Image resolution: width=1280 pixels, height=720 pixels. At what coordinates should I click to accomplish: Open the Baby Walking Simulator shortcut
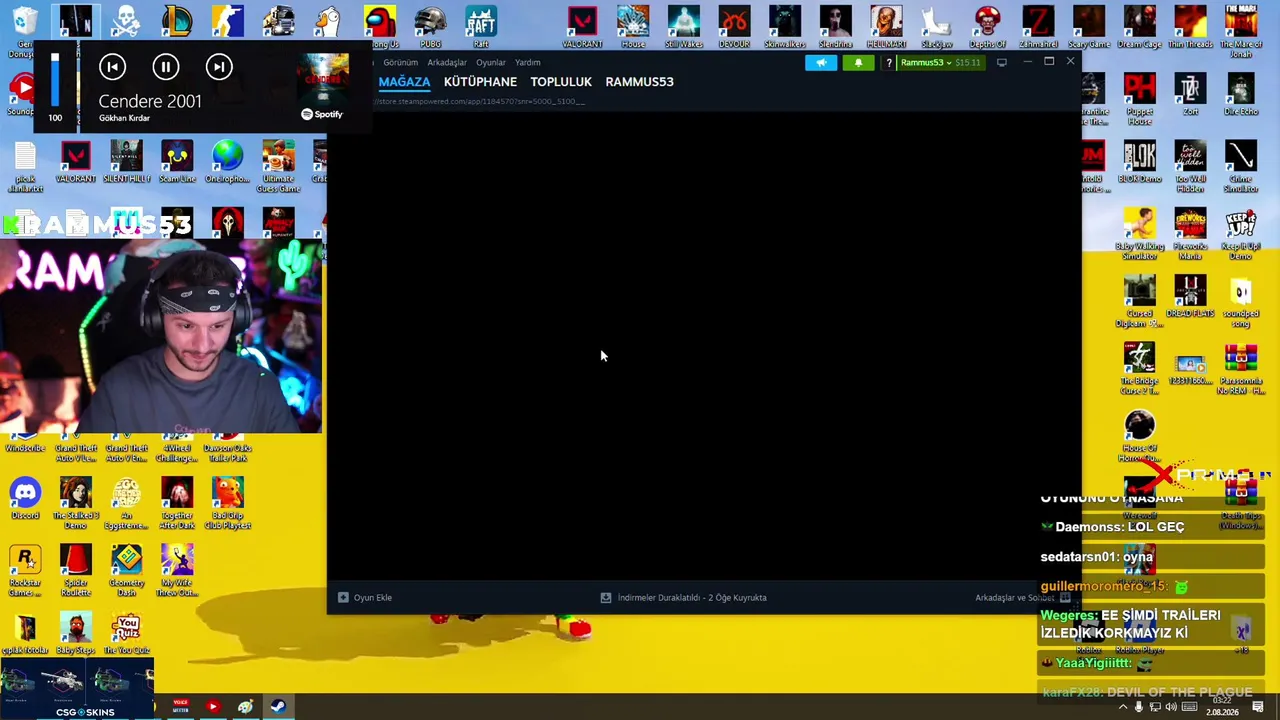[1139, 234]
